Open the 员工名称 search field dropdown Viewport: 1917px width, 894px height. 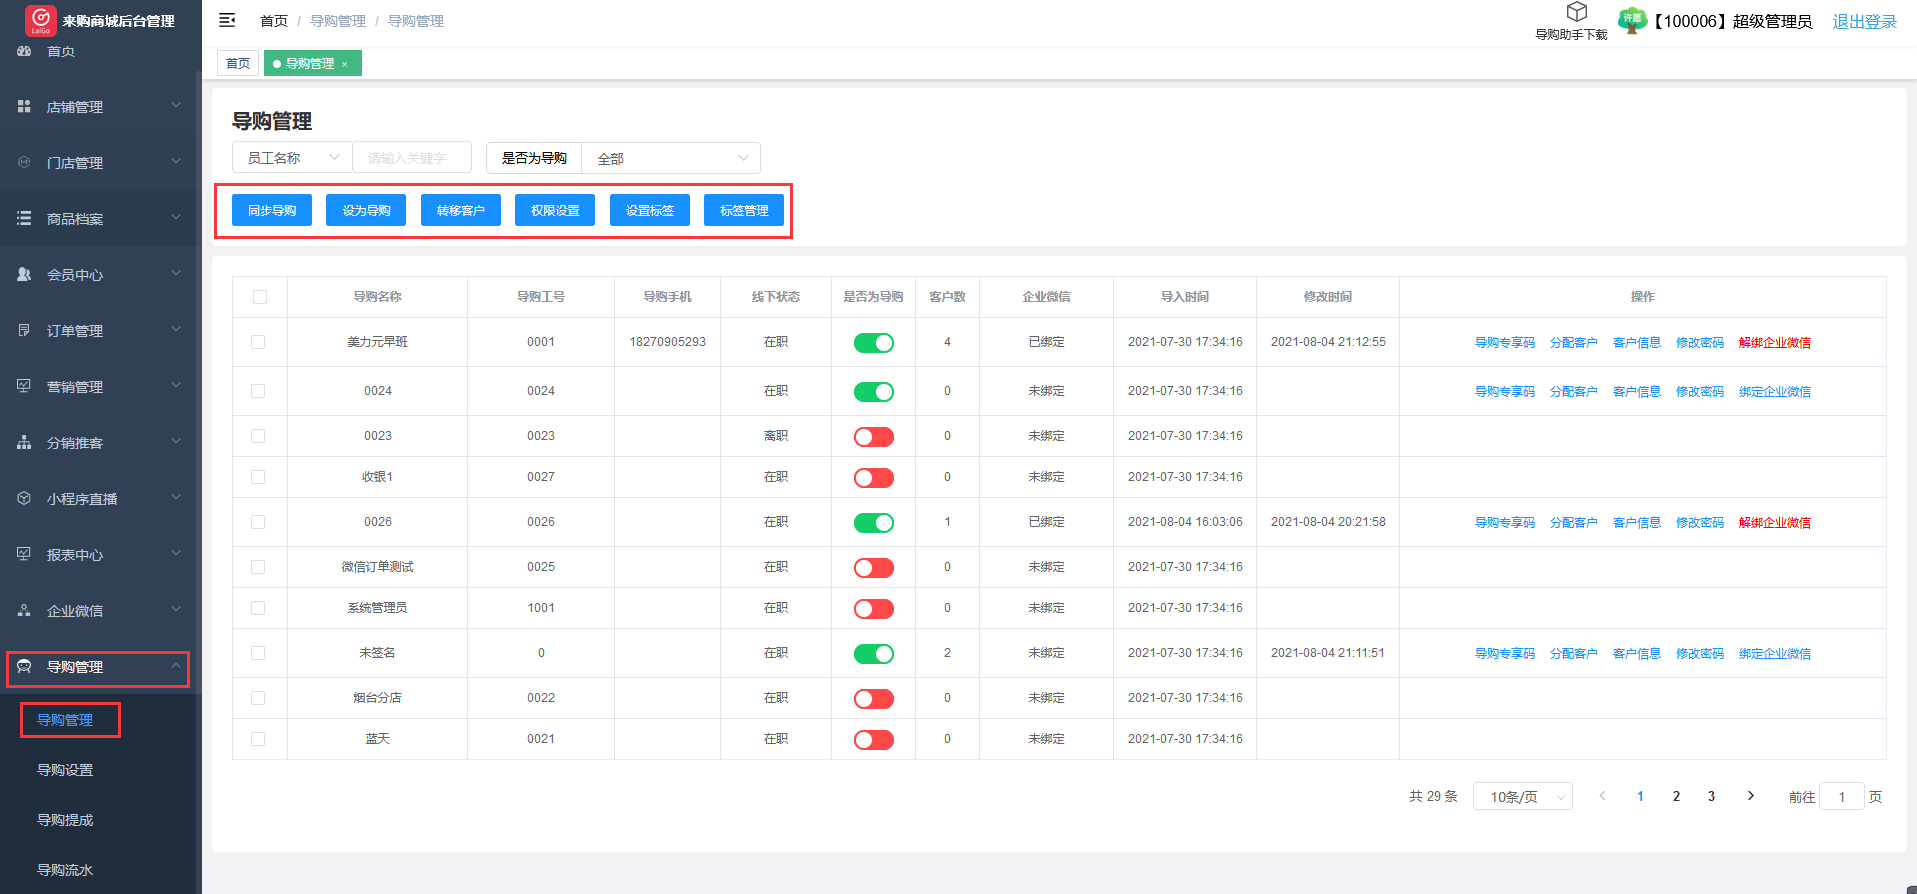coord(292,158)
